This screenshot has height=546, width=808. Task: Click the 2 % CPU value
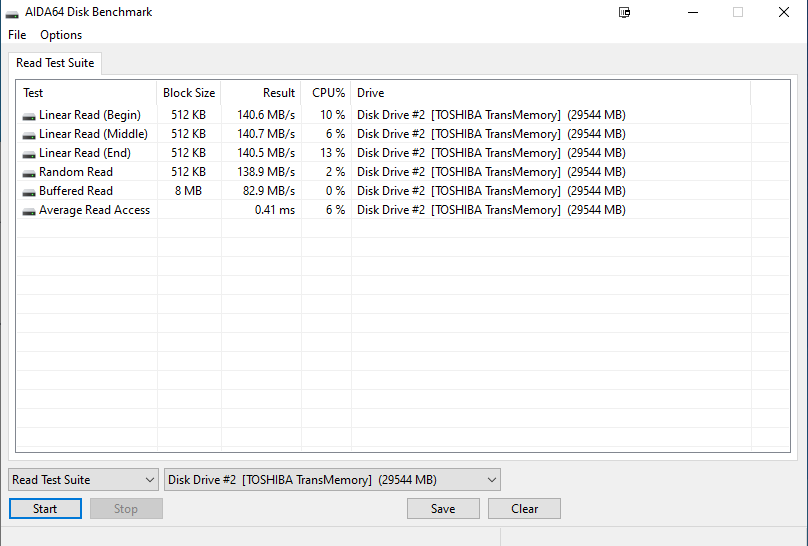pyautogui.click(x=335, y=172)
